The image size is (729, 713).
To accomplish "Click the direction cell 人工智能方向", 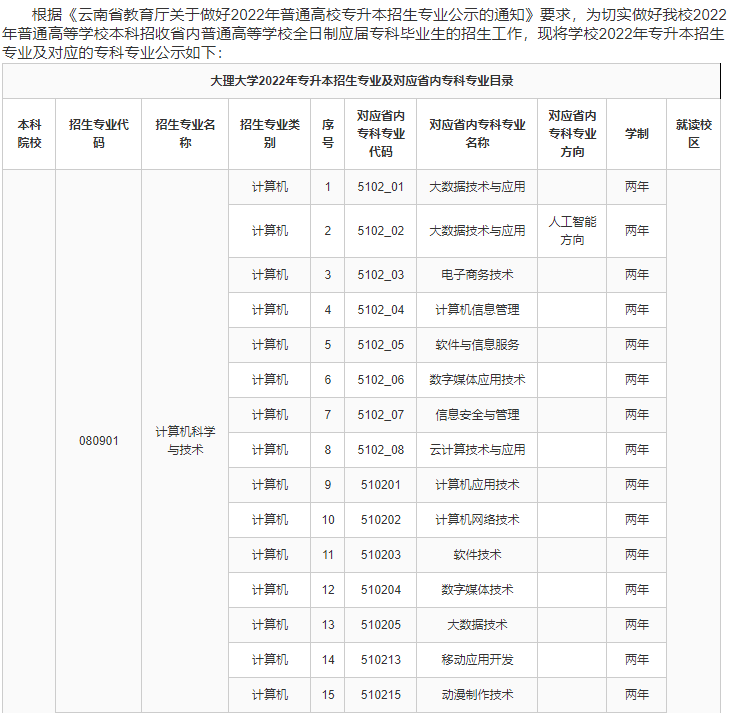I will (572, 231).
